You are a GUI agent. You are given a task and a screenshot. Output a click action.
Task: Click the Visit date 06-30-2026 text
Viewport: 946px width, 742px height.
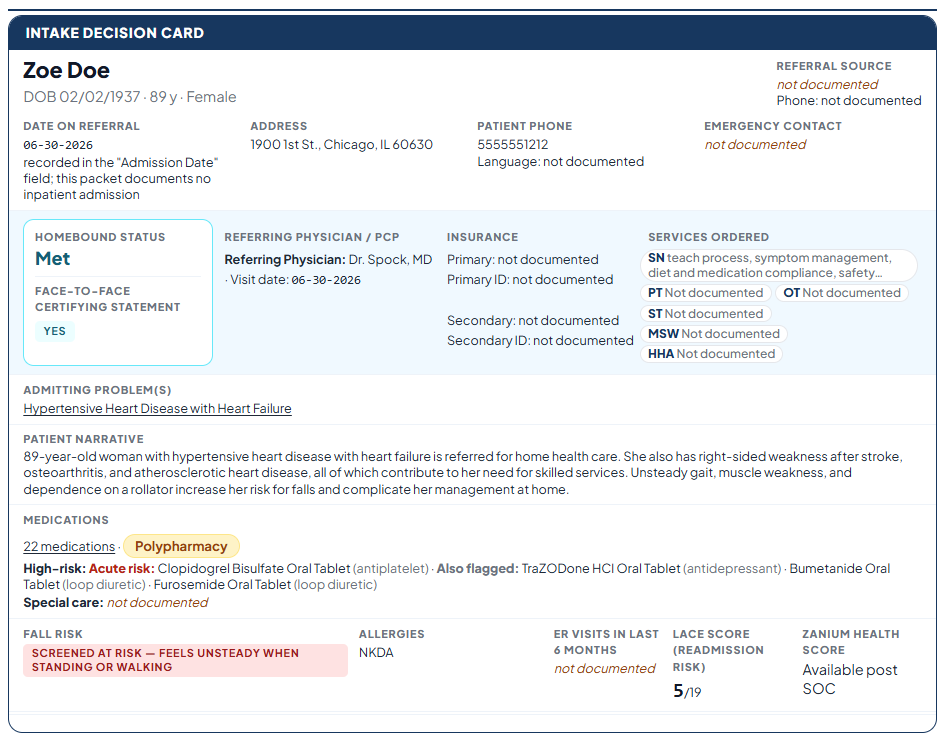click(x=293, y=280)
